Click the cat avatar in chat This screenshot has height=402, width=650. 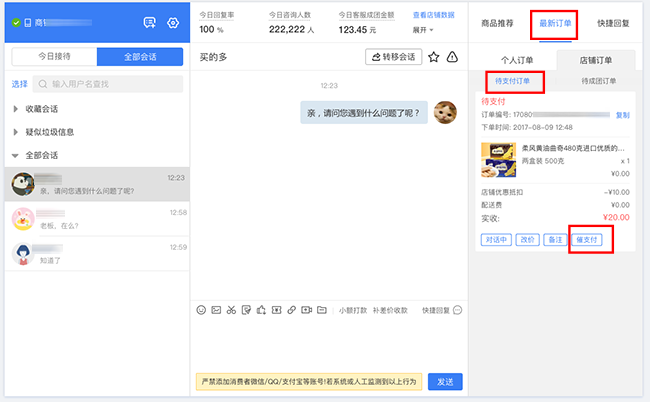pyautogui.click(x=445, y=112)
